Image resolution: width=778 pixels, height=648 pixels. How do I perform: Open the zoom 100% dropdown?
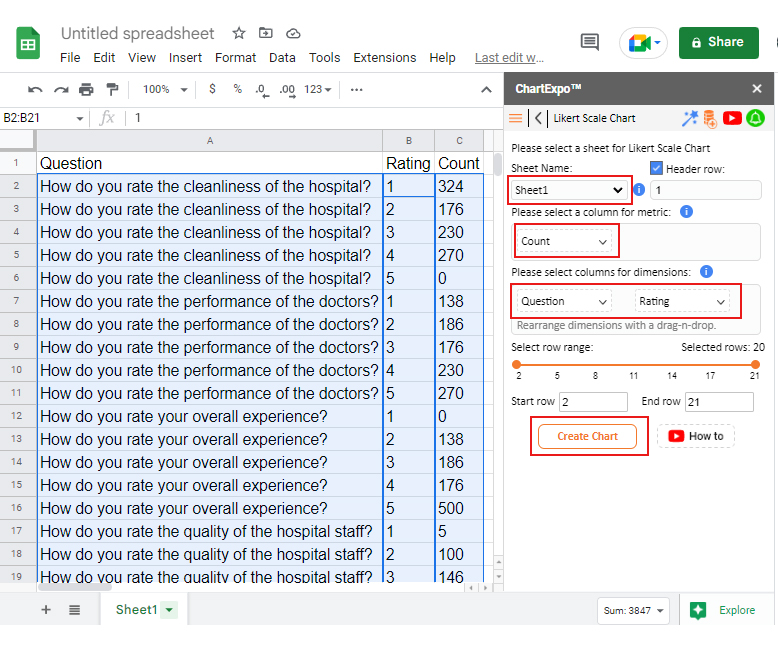point(165,89)
